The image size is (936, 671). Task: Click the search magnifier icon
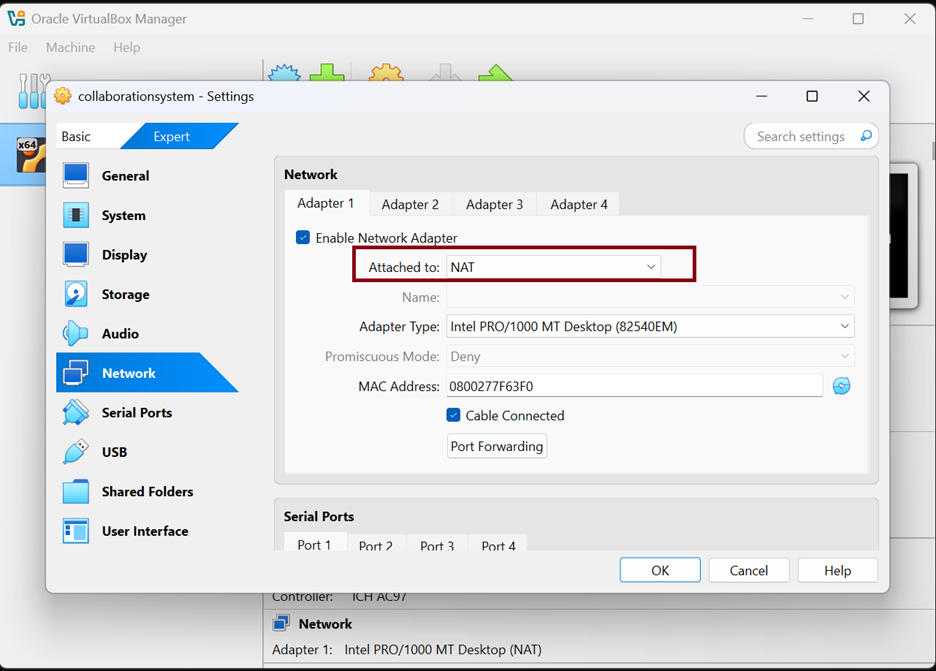[866, 136]
